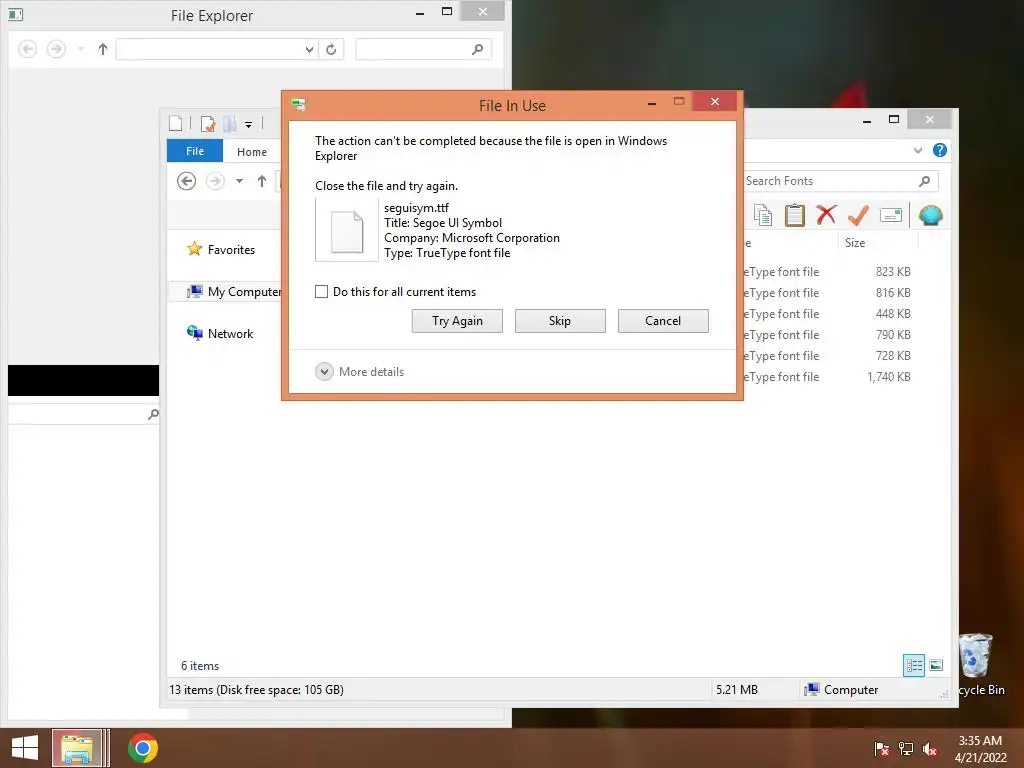Click Forward in rear File Explorer window
Image resolution: width=1024 pixels, height=768 pixels.
(x=56, y=49)
